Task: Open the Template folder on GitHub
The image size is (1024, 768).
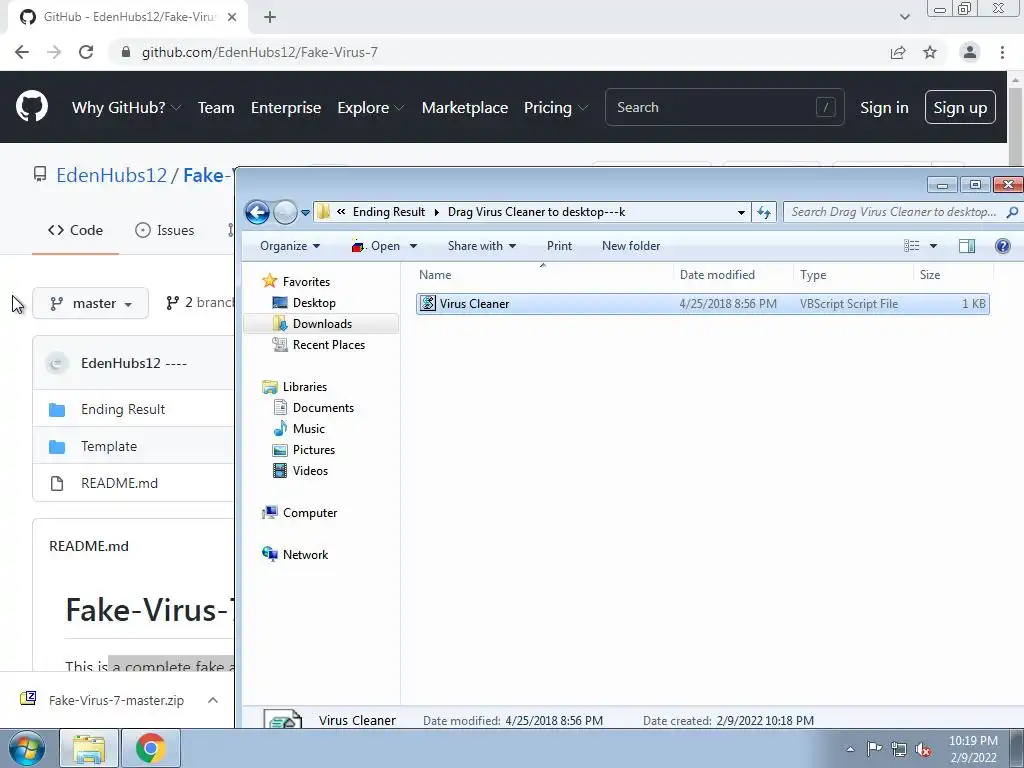Action: click(109, 447)
